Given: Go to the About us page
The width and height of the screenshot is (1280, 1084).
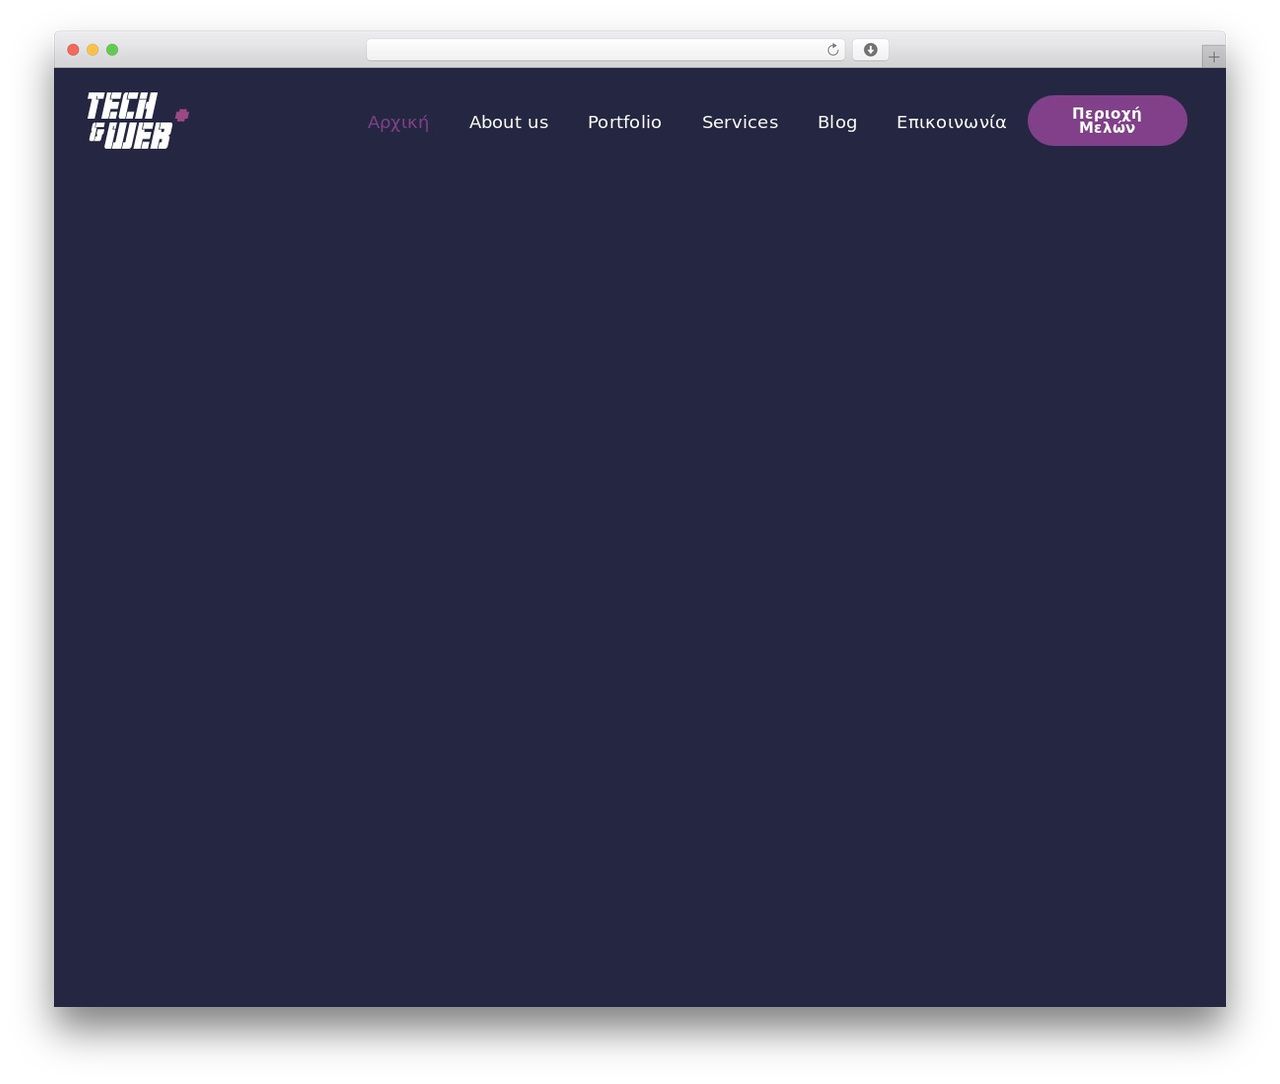Looking at the screenshot, I should tap(509, 122).
